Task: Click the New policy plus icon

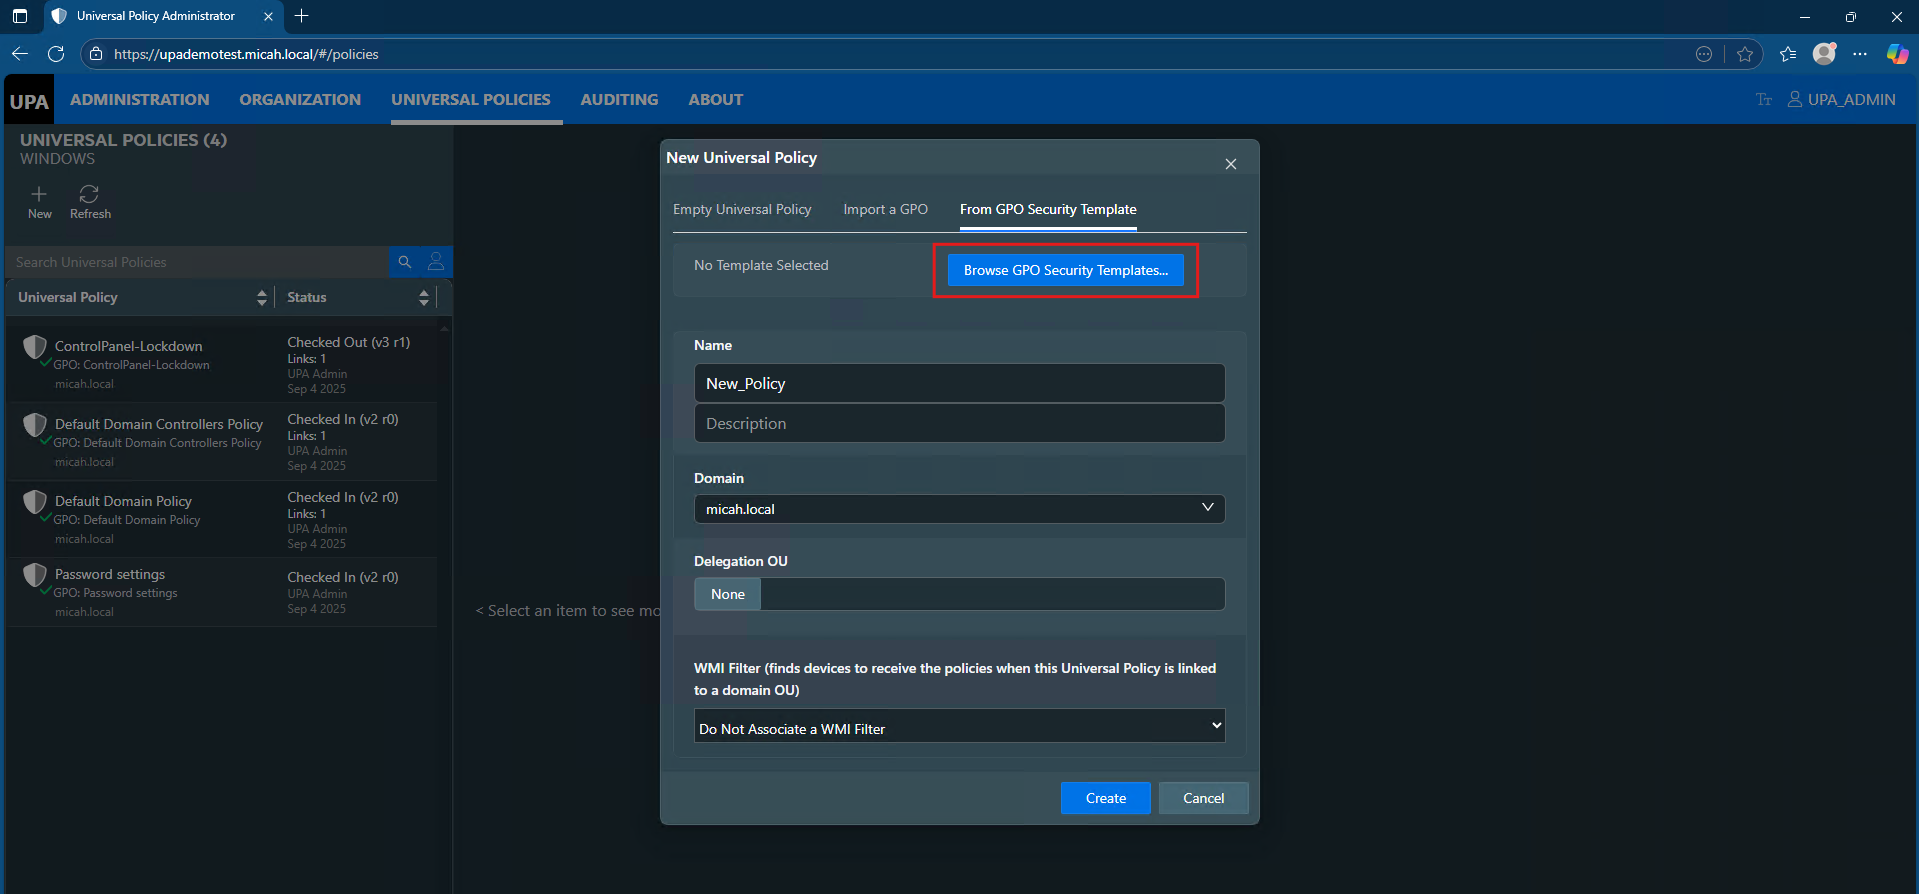Action: pos(39,195)
